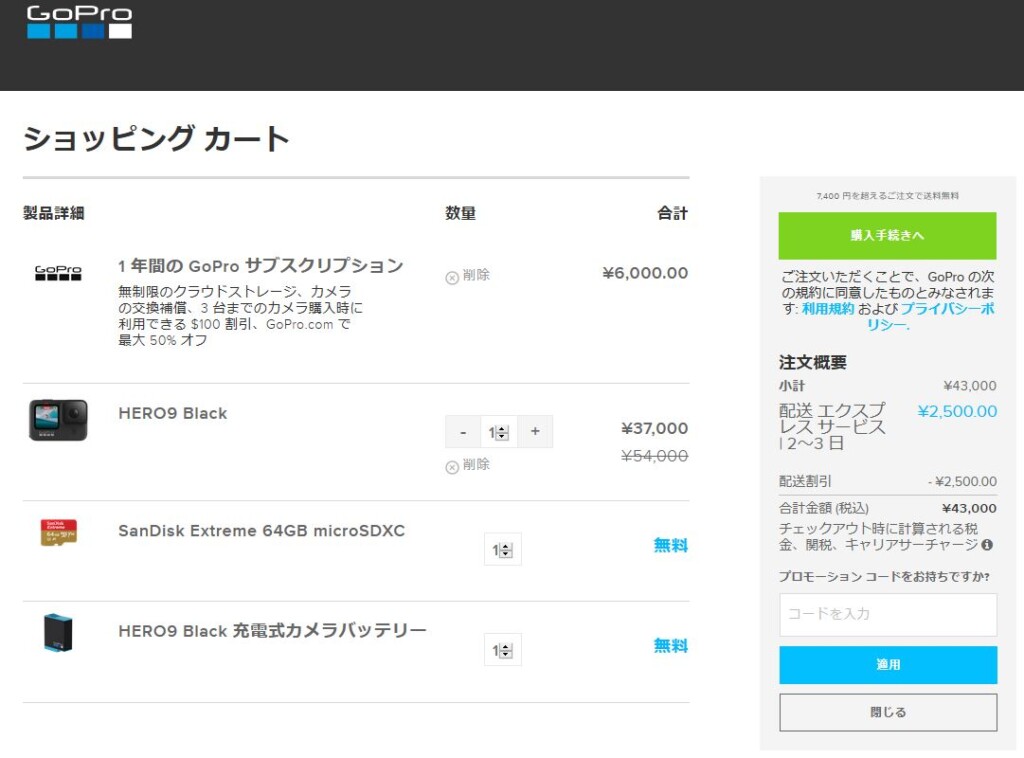Click the tax info icon by キャリアサーチャージ

pyautogui.click(x=987, y=545)
